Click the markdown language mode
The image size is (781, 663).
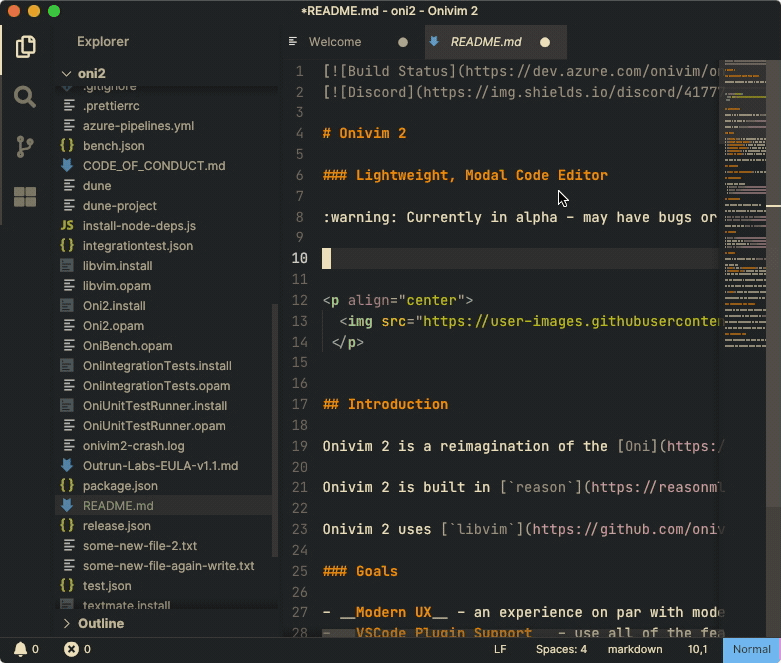point(635,650)
